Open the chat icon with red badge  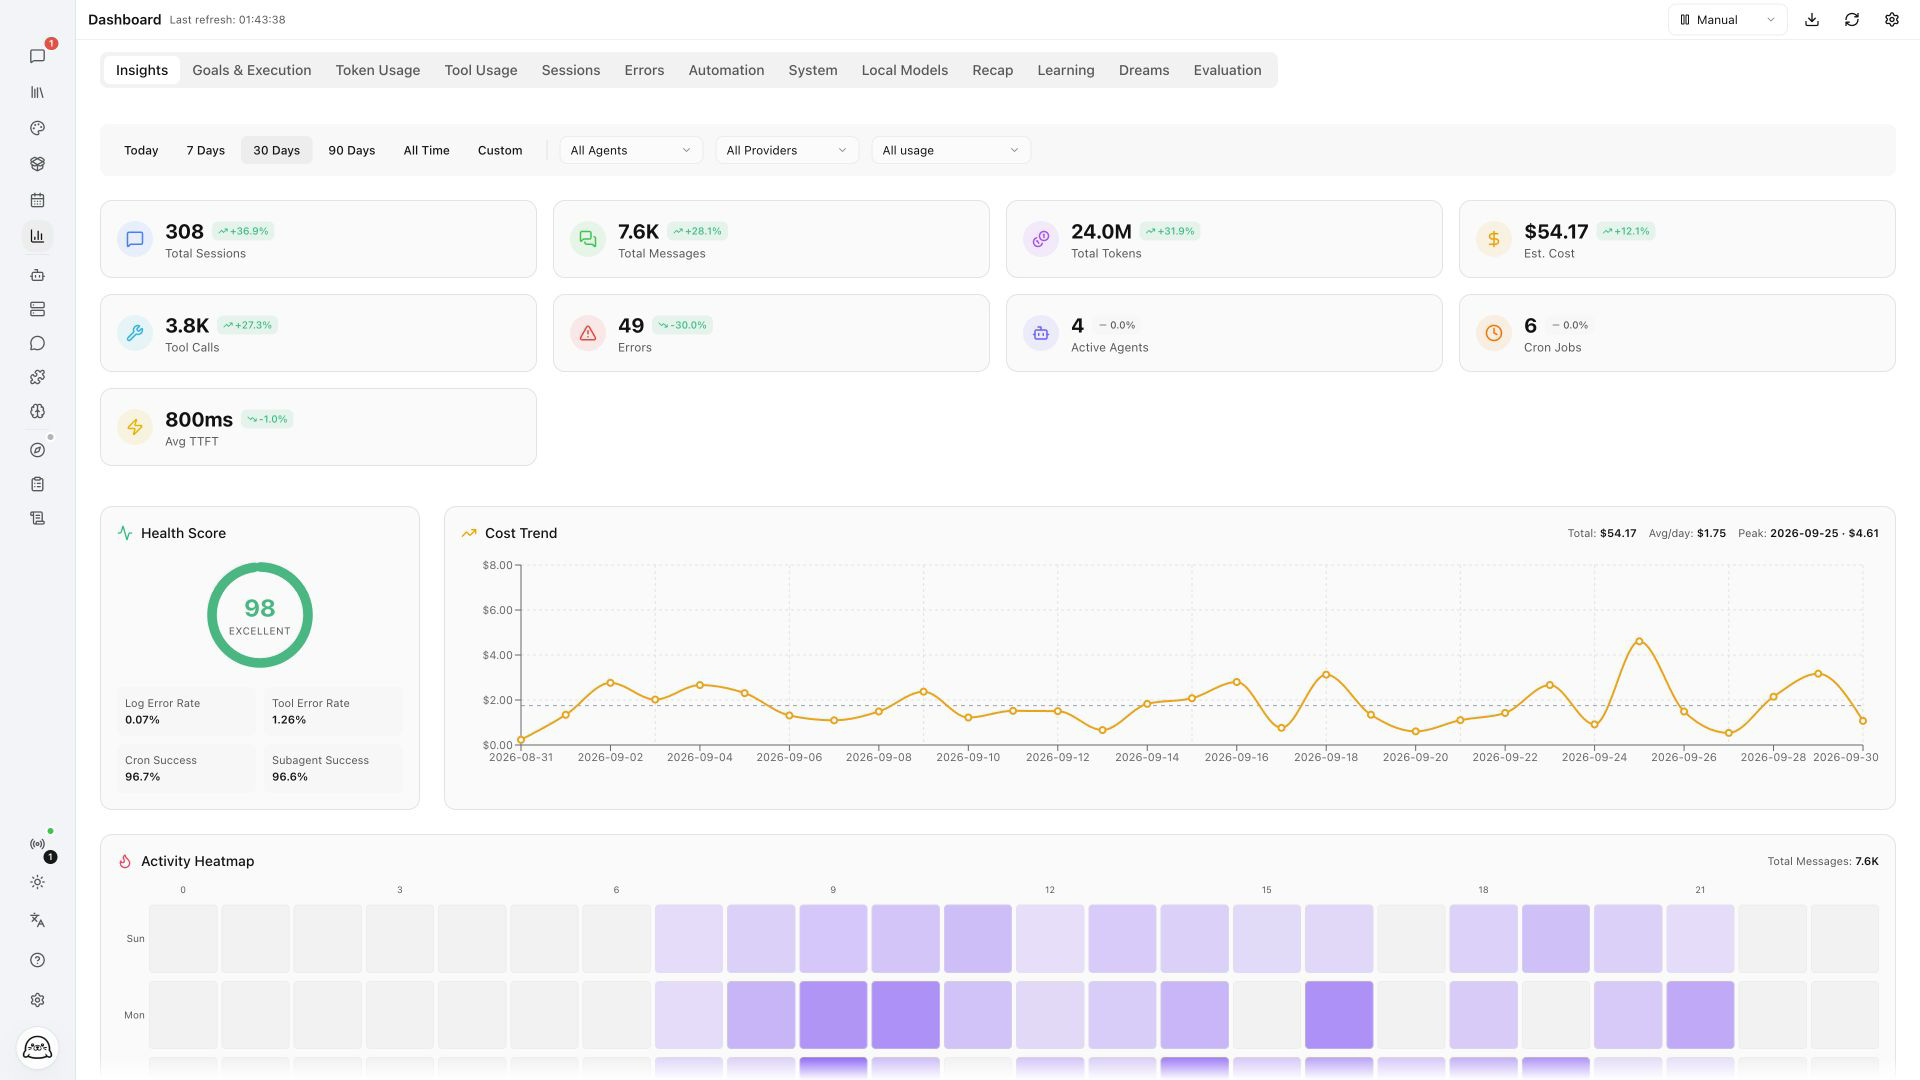point(38,56)
